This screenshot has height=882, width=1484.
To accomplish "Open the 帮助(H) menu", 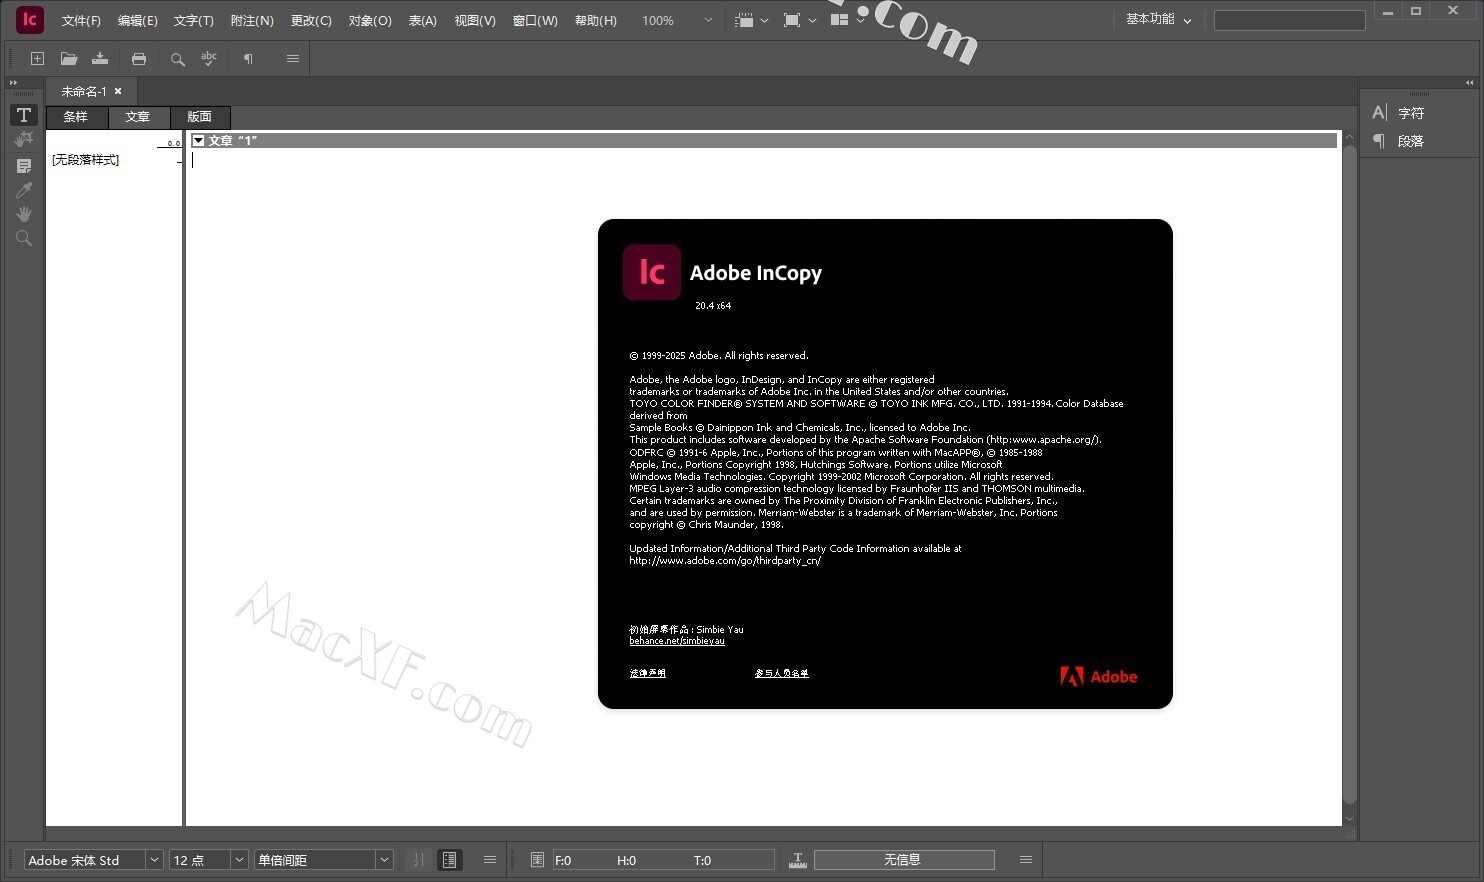I will [596, 20].
